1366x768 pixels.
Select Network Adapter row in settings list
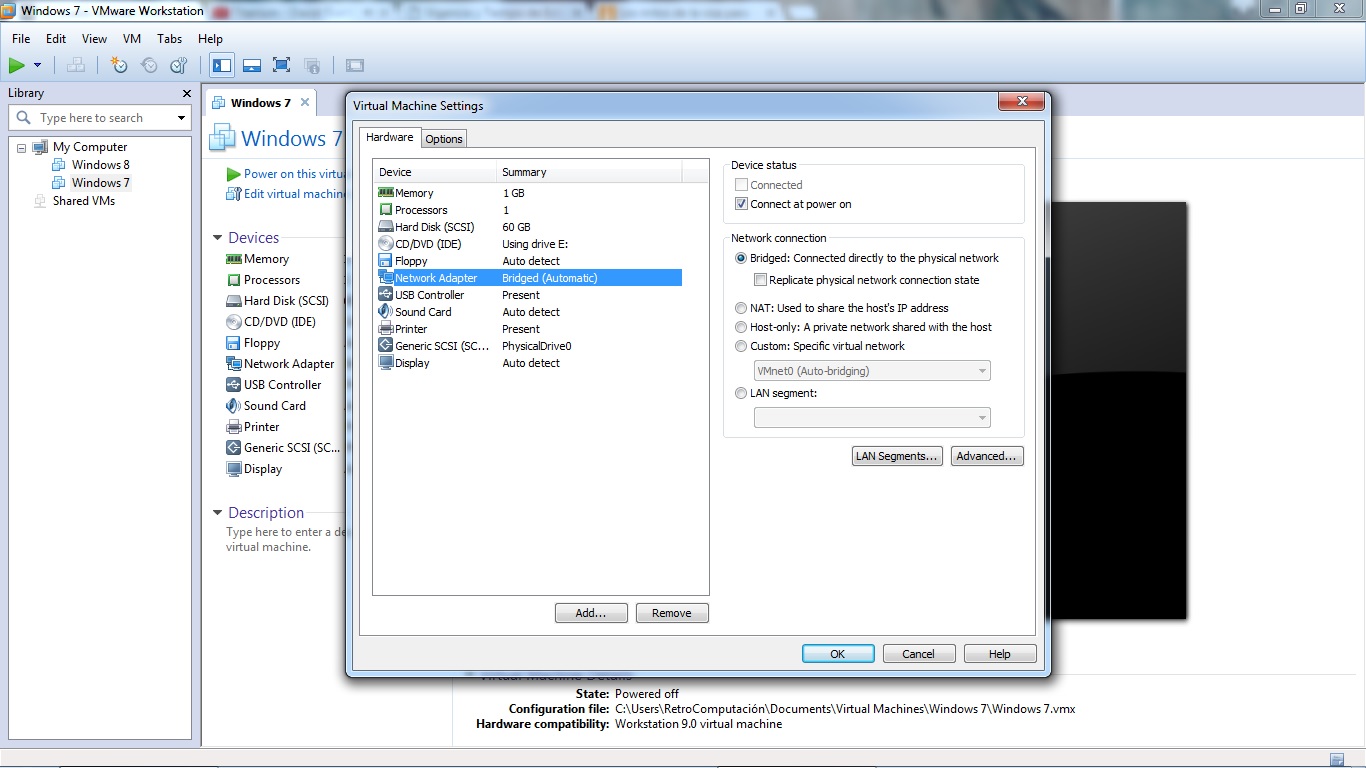529,278
